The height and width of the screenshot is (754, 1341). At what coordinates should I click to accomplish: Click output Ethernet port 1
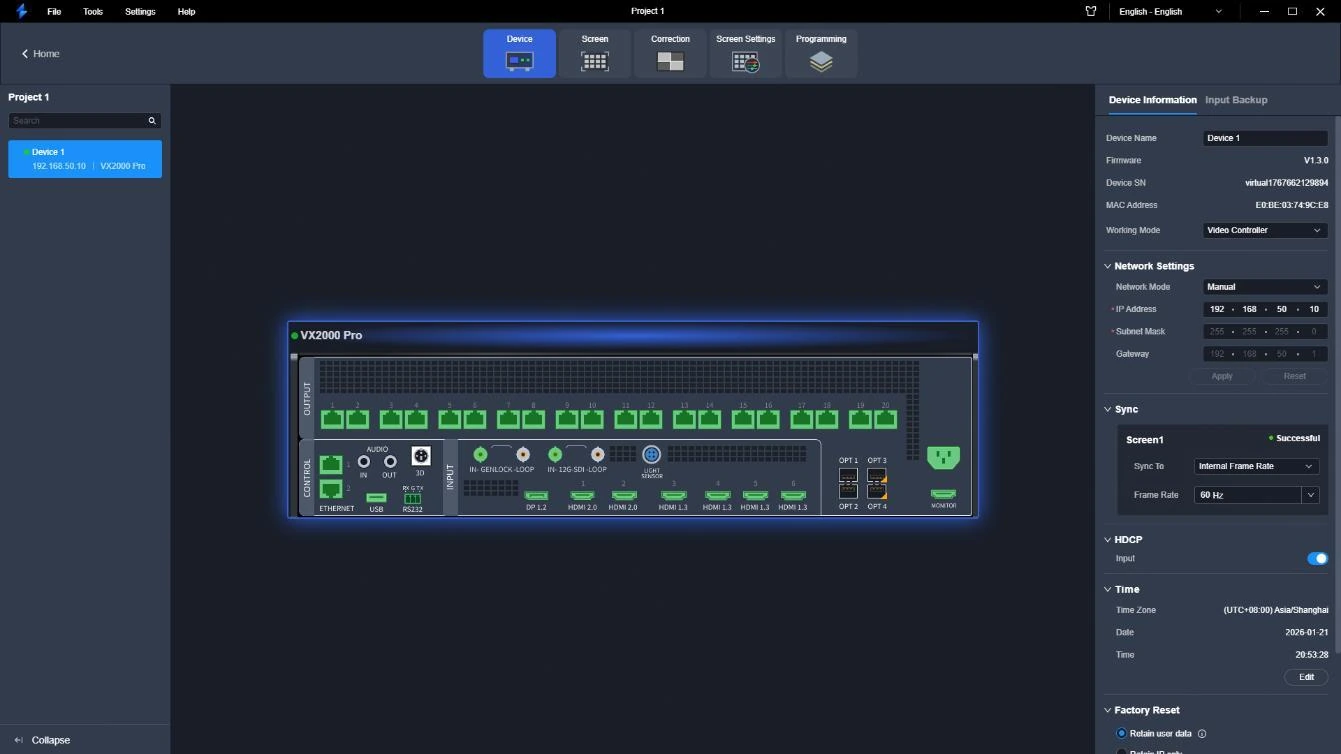pyautogui.click(x=332, y=419)
